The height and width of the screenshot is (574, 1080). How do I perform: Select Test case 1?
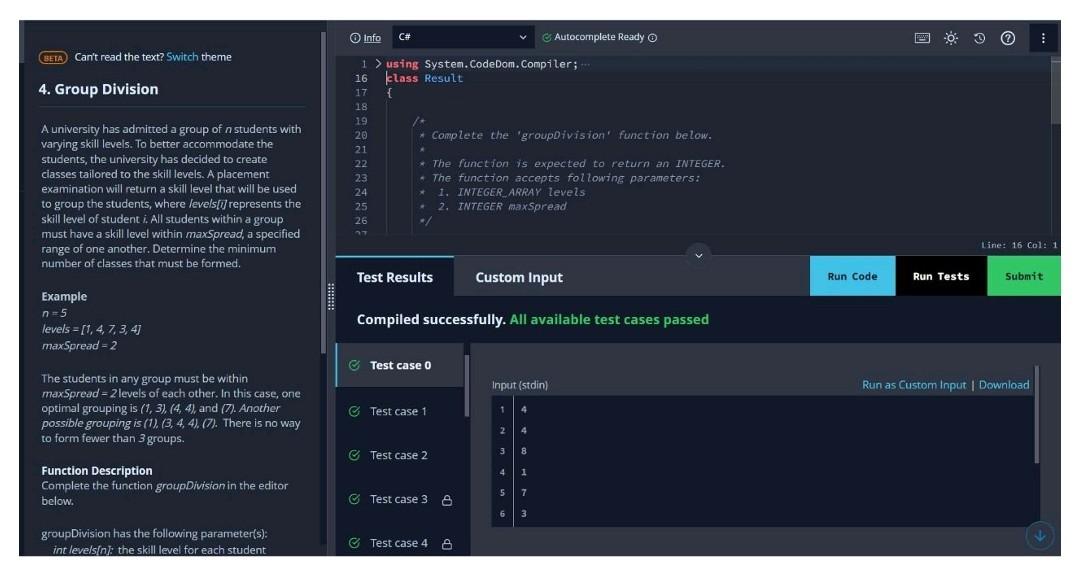tap(399, 411)
